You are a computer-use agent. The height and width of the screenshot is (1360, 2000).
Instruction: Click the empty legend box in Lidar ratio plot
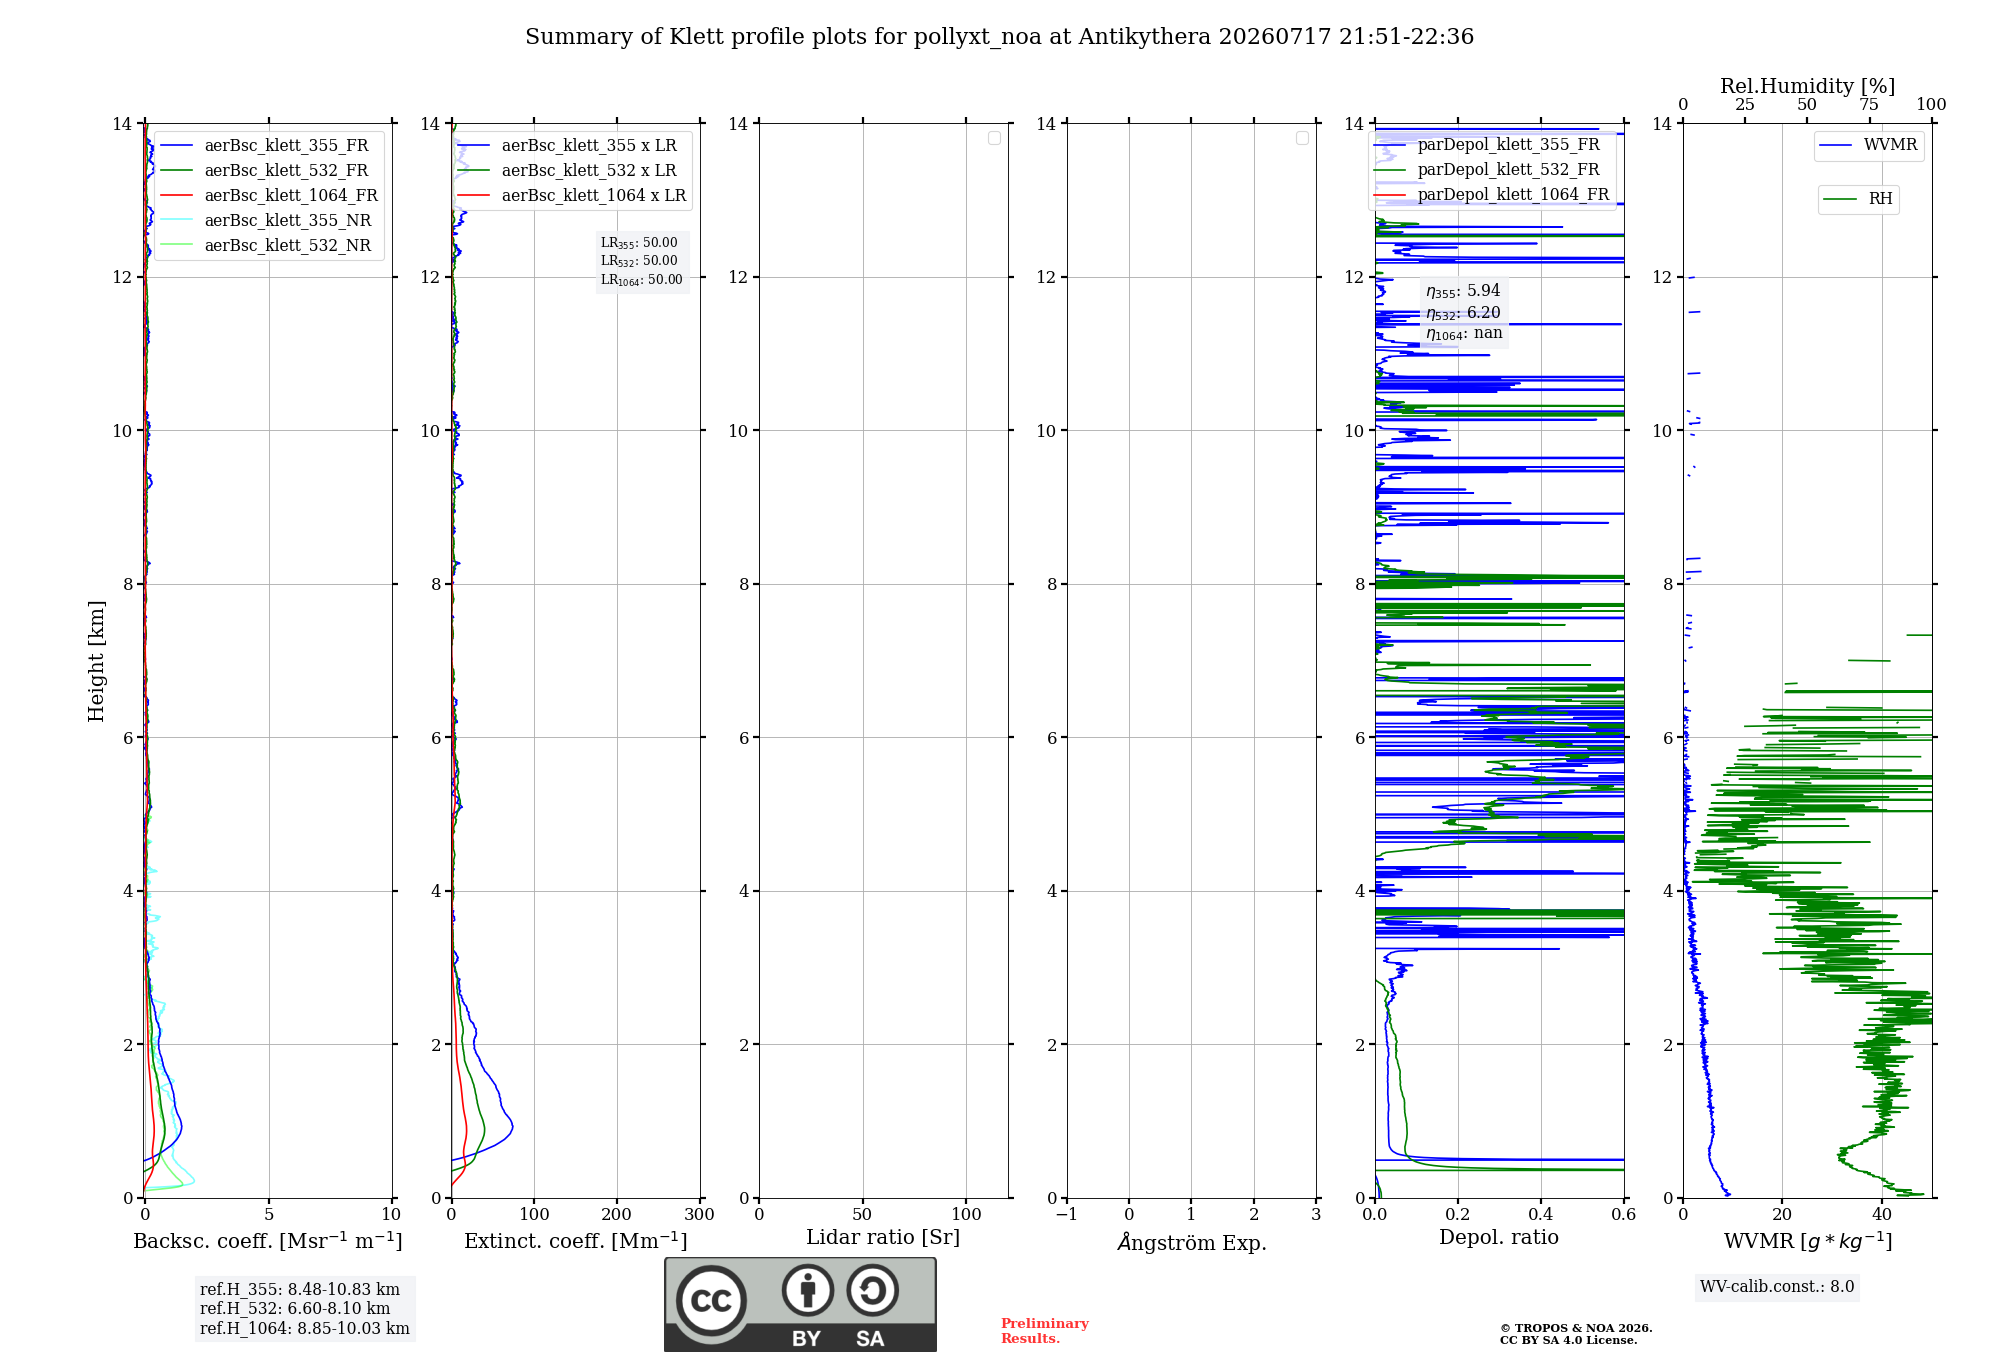[994, 138]
